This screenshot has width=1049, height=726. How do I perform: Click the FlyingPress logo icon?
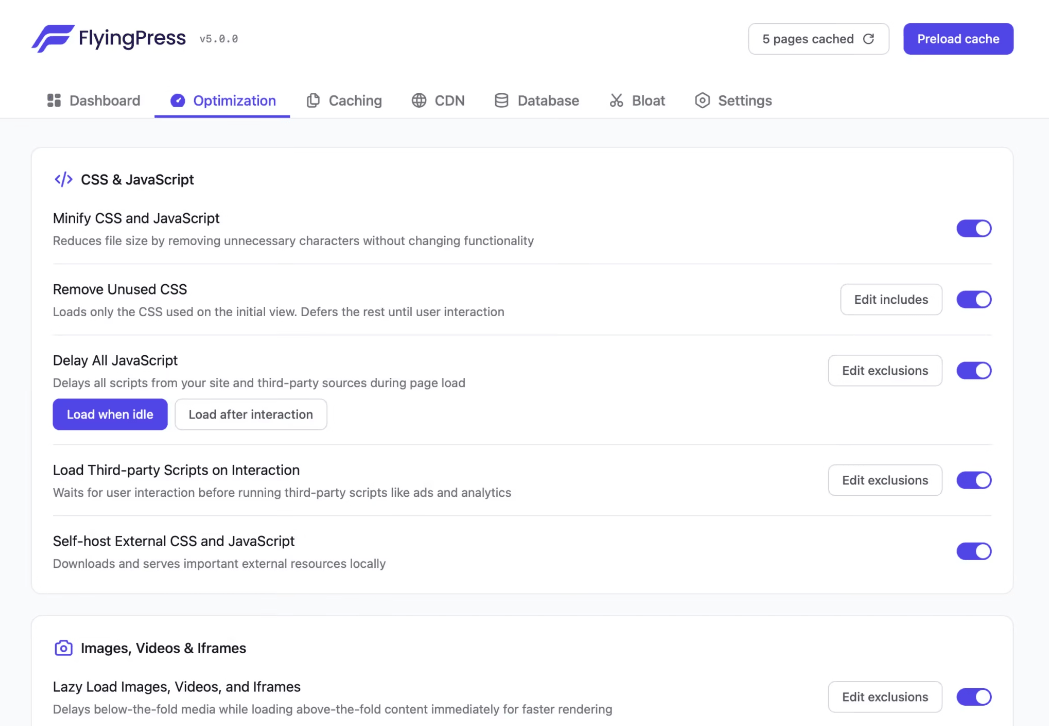point(52,39)
